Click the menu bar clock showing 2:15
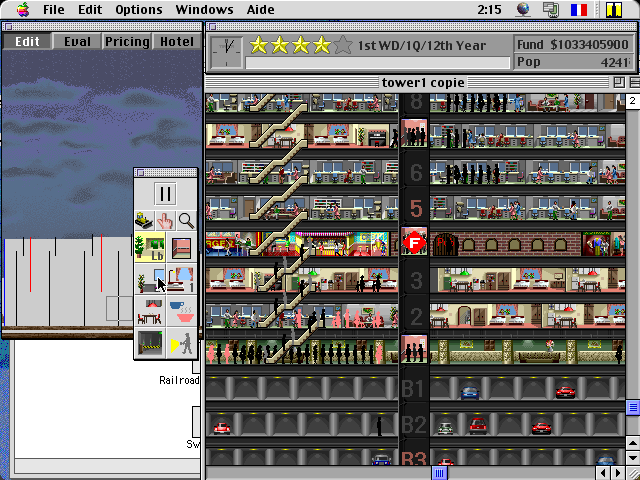The height and width of the screenshot is (480, 640). tap(489, 9)
